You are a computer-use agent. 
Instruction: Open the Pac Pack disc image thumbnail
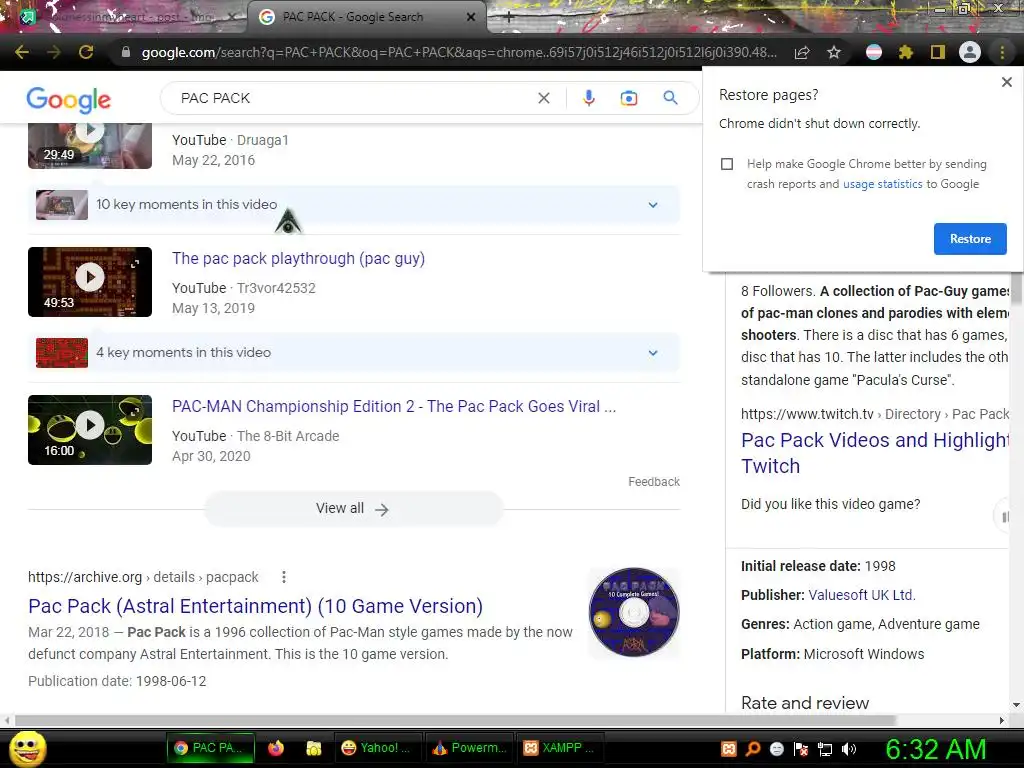click(634, 612)
